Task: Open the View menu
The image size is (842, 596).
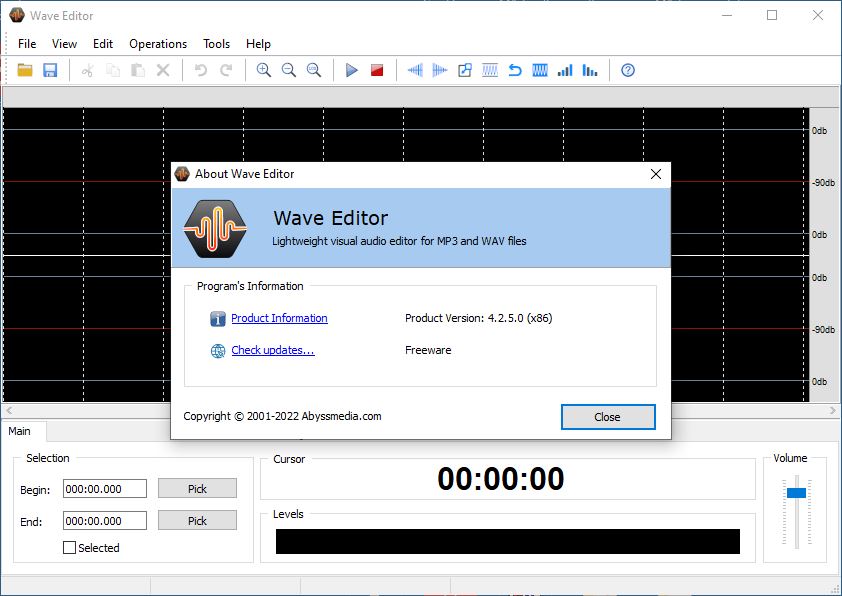Action: coord(64,44)
